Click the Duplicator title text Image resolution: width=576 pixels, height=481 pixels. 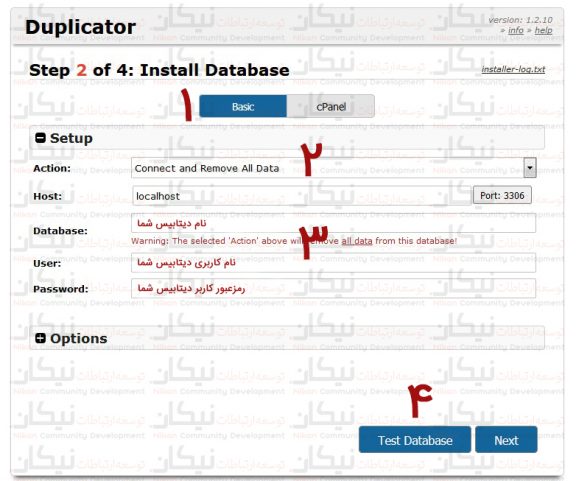pos(80,27)
